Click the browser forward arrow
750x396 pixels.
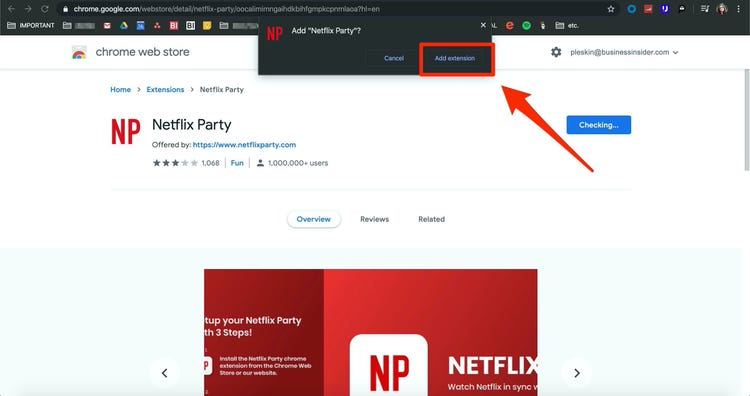(x=28, y=9)
